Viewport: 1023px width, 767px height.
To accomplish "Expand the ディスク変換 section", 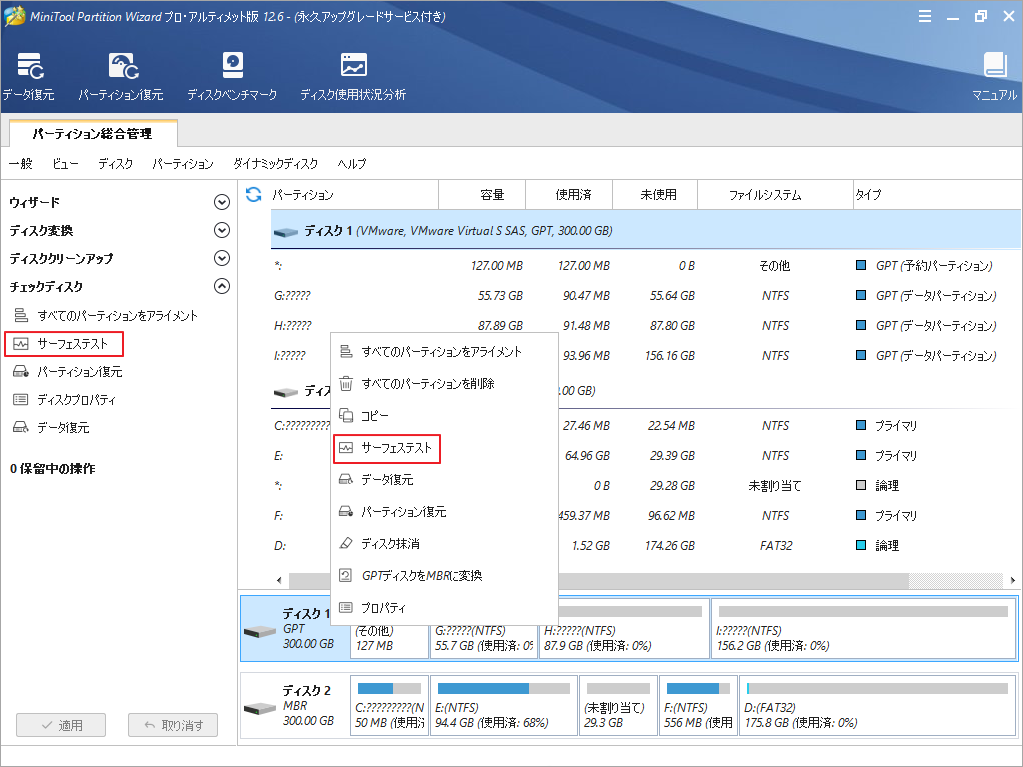I will 221,229.
